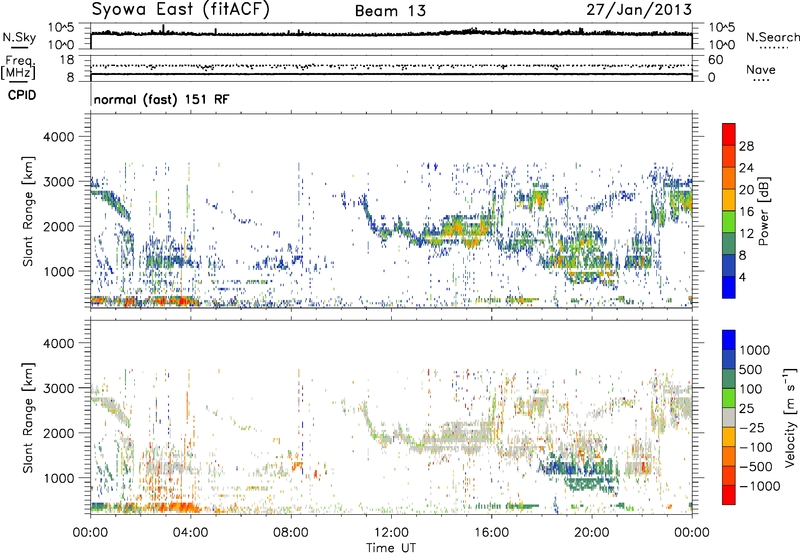Viewport: 800px width, 554px height.
Task: Click the "4" label on the Power scale
Action: (x=743, y=277)
